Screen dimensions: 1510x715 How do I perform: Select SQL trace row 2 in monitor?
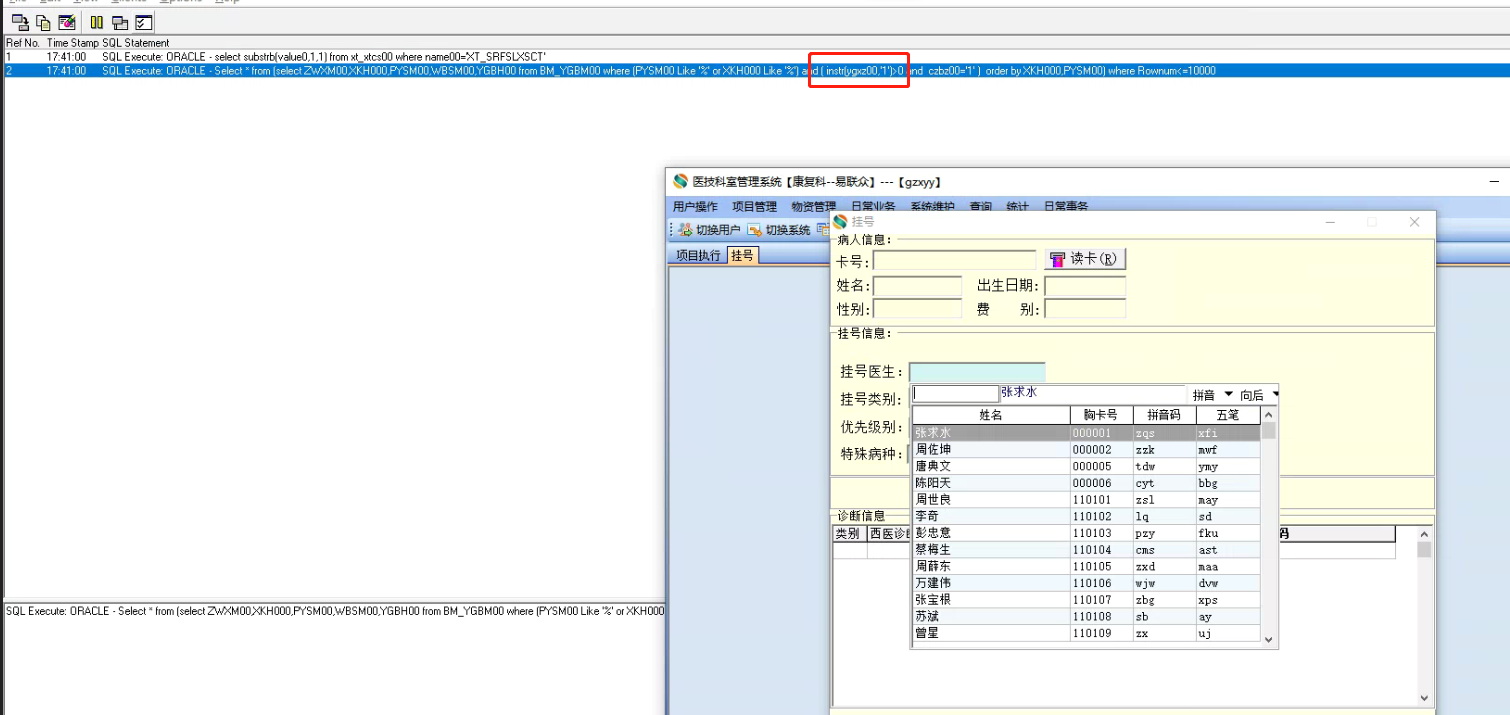pos(755,71)
